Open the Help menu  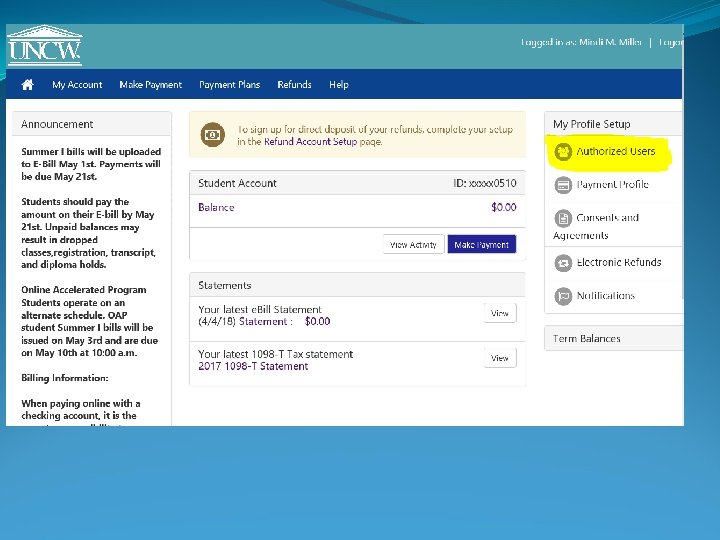click(339, 84)
